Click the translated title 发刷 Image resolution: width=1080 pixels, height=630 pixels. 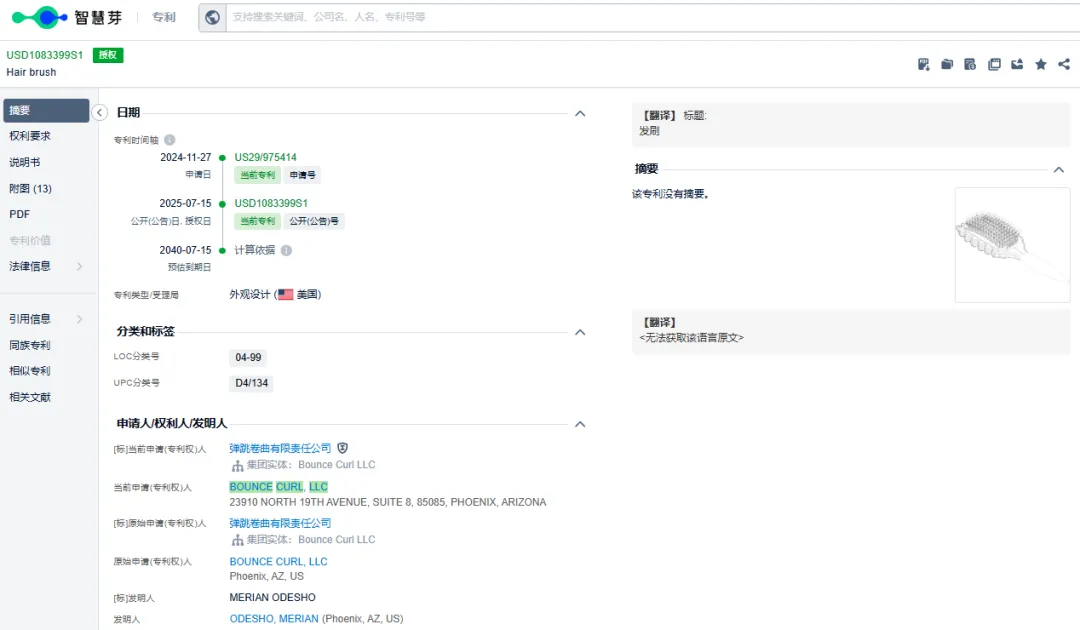pyautogui.click(x=649, y=131)
